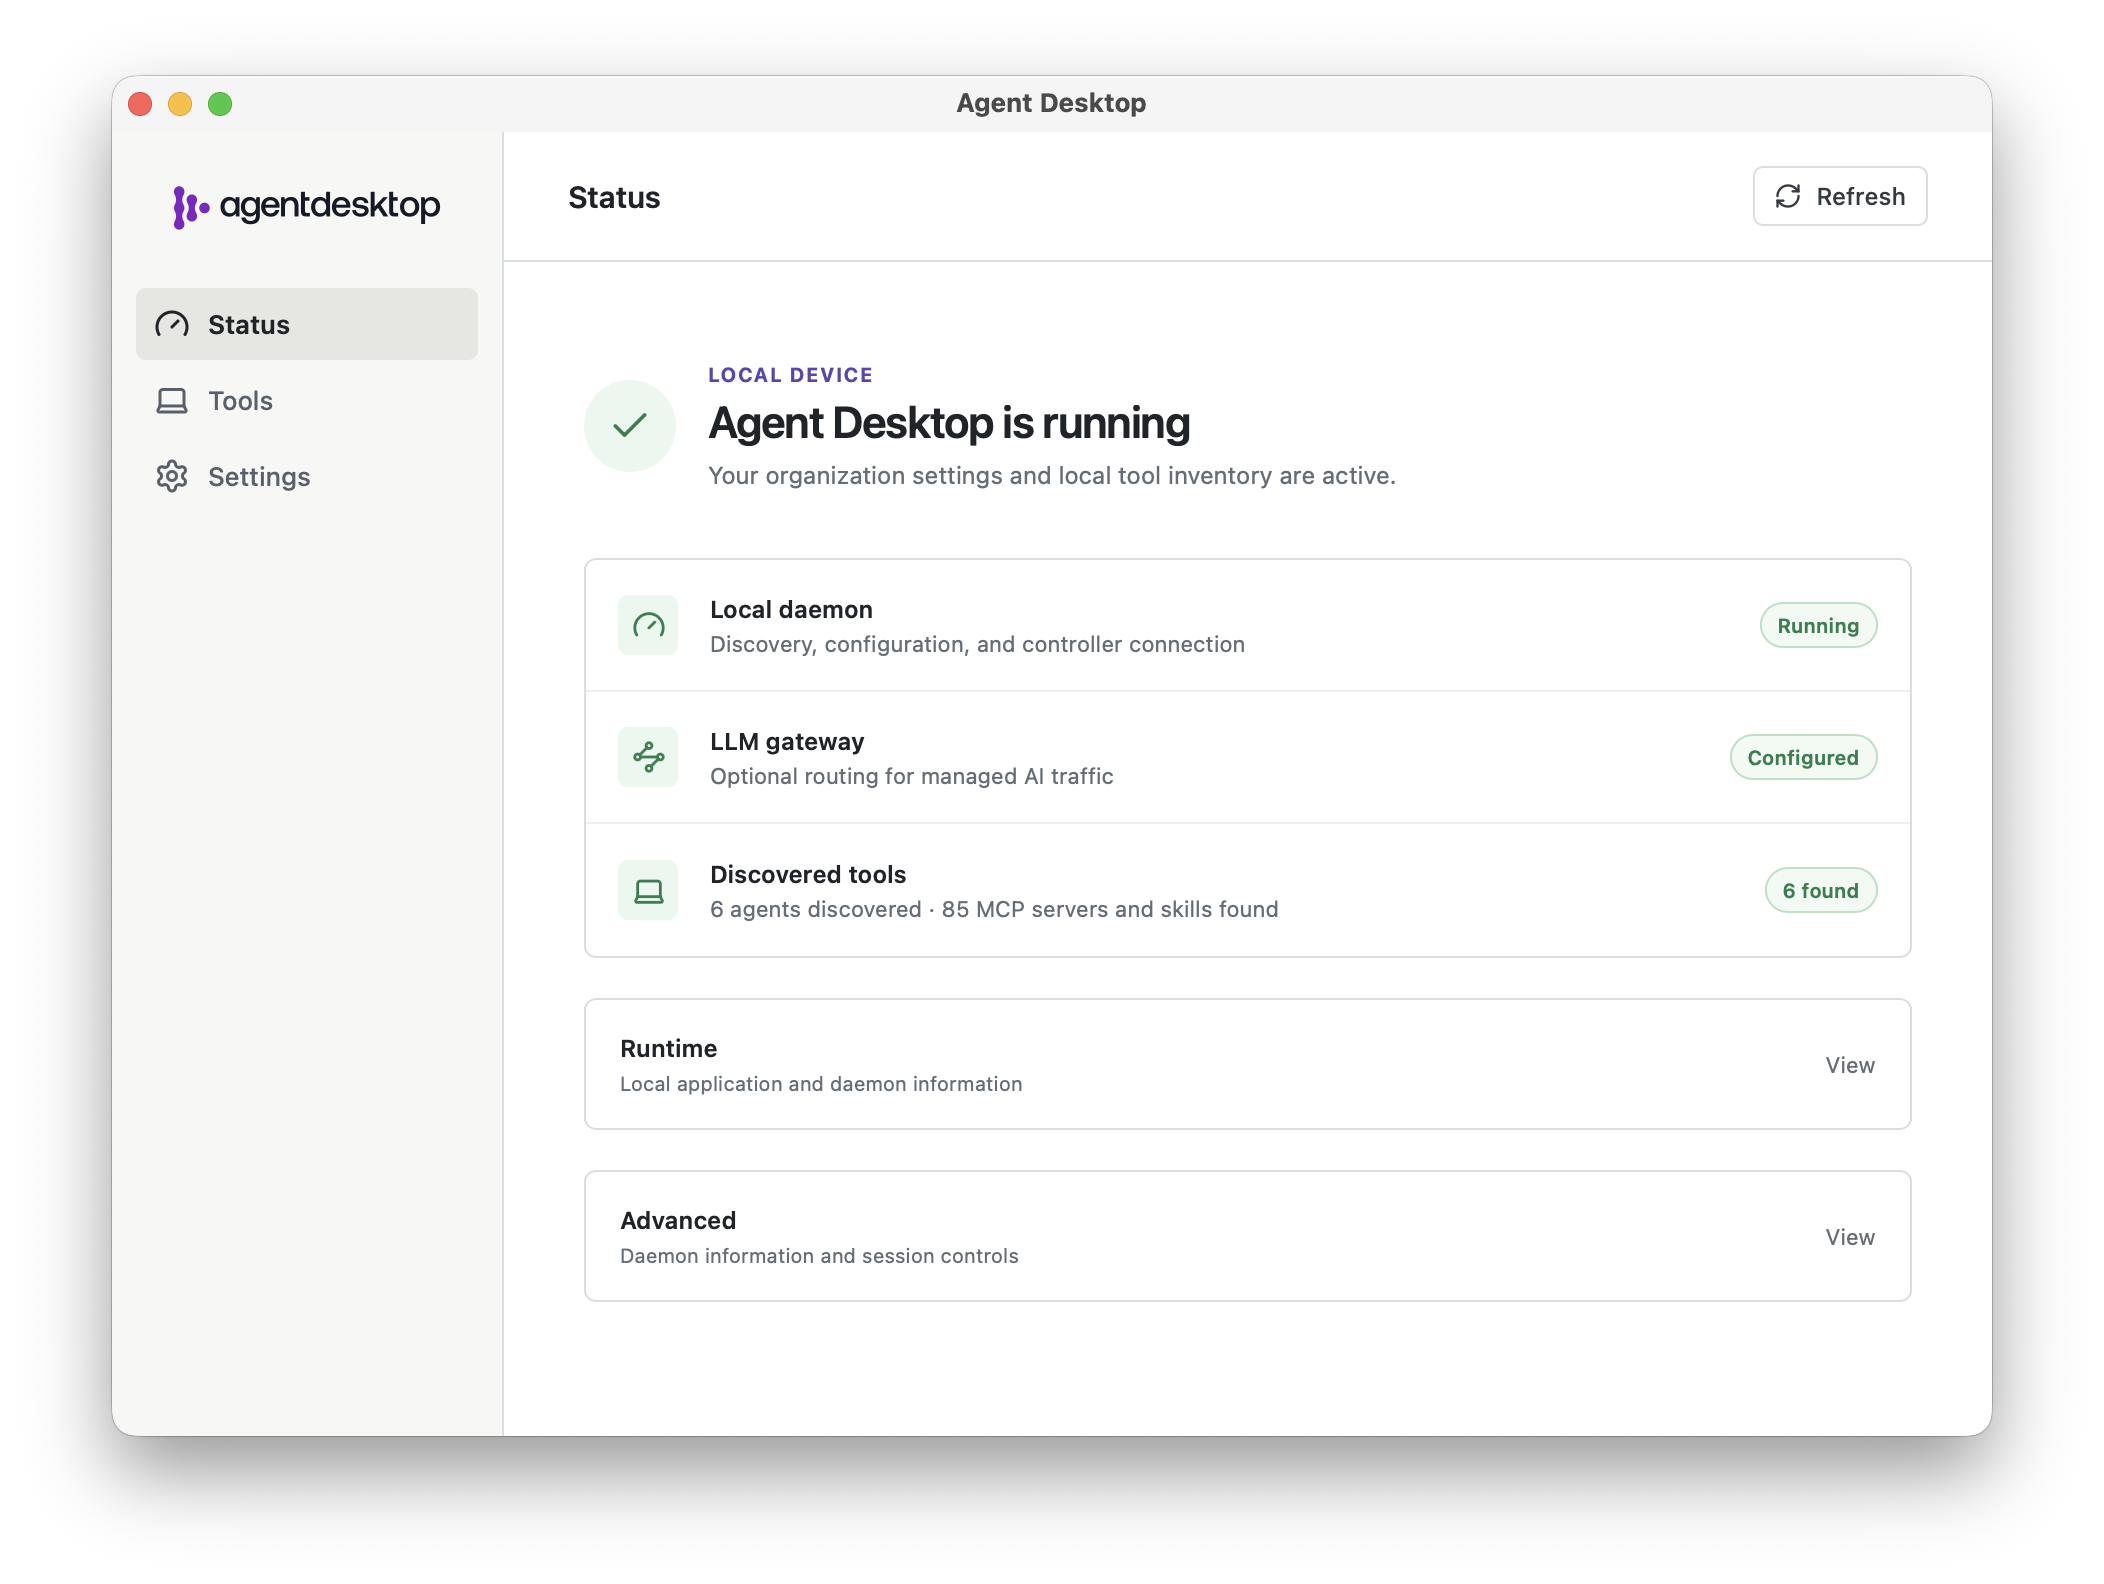Click the green checkmark running indicator

(x=630, y=426)
